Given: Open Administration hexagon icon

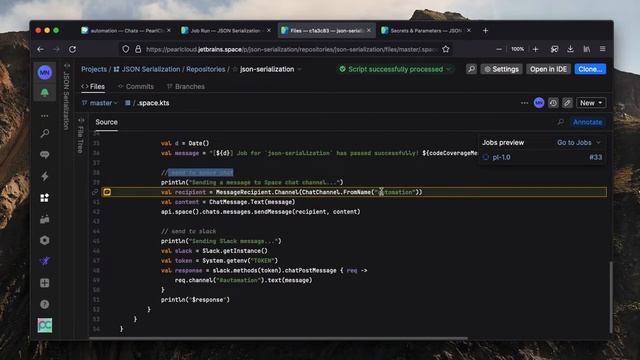Looking at the screenshot, I should [x=44, y=240].
